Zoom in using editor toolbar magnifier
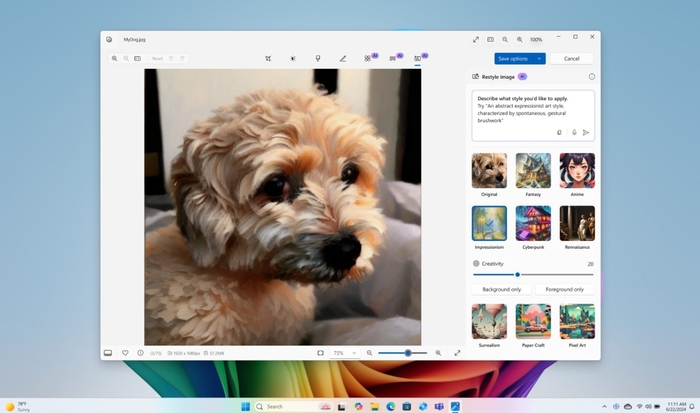The image size is (700, 413). point(115,58)
